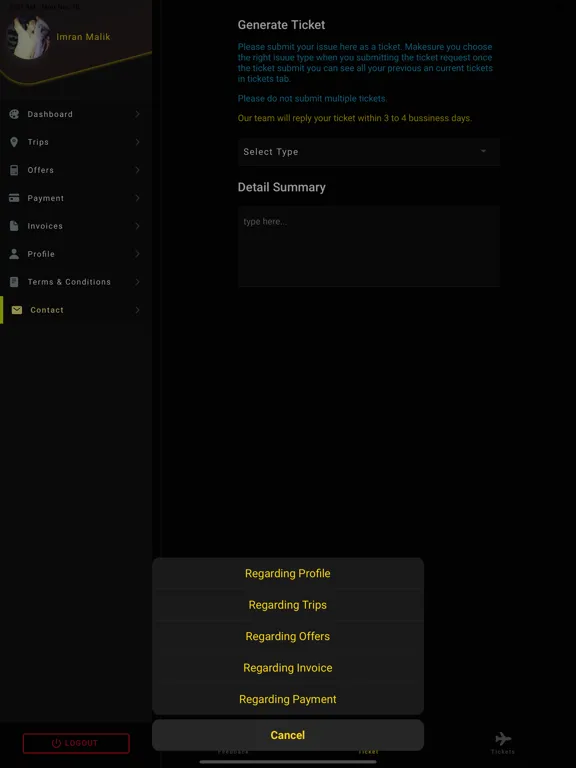The width and height of the screenshot is (576, 768).
Task: Open Invoices in the sidebar
Action: pos(76,226)
